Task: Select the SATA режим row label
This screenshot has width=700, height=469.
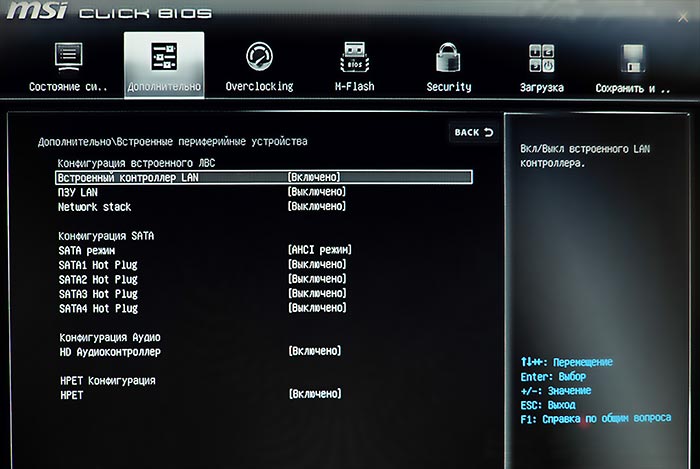Action: [87, 250]
